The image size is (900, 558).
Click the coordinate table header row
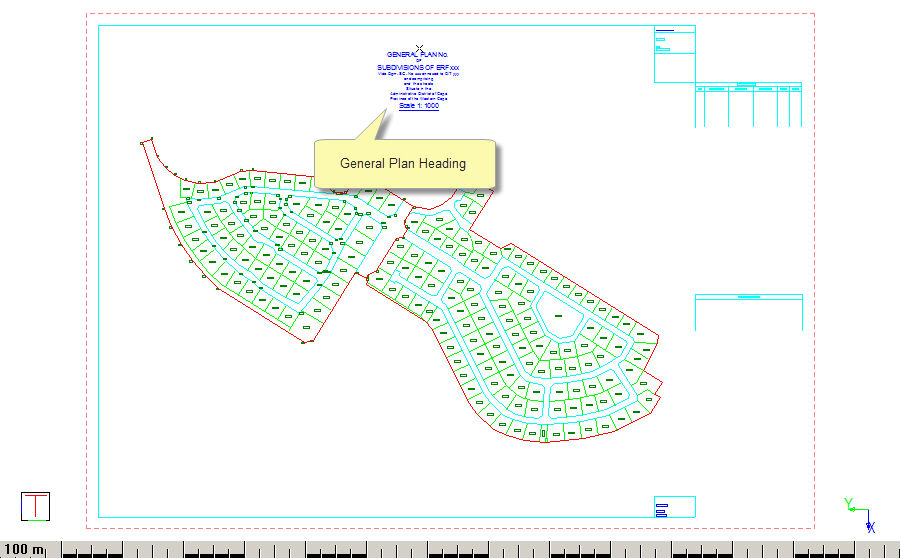point(748,88)
